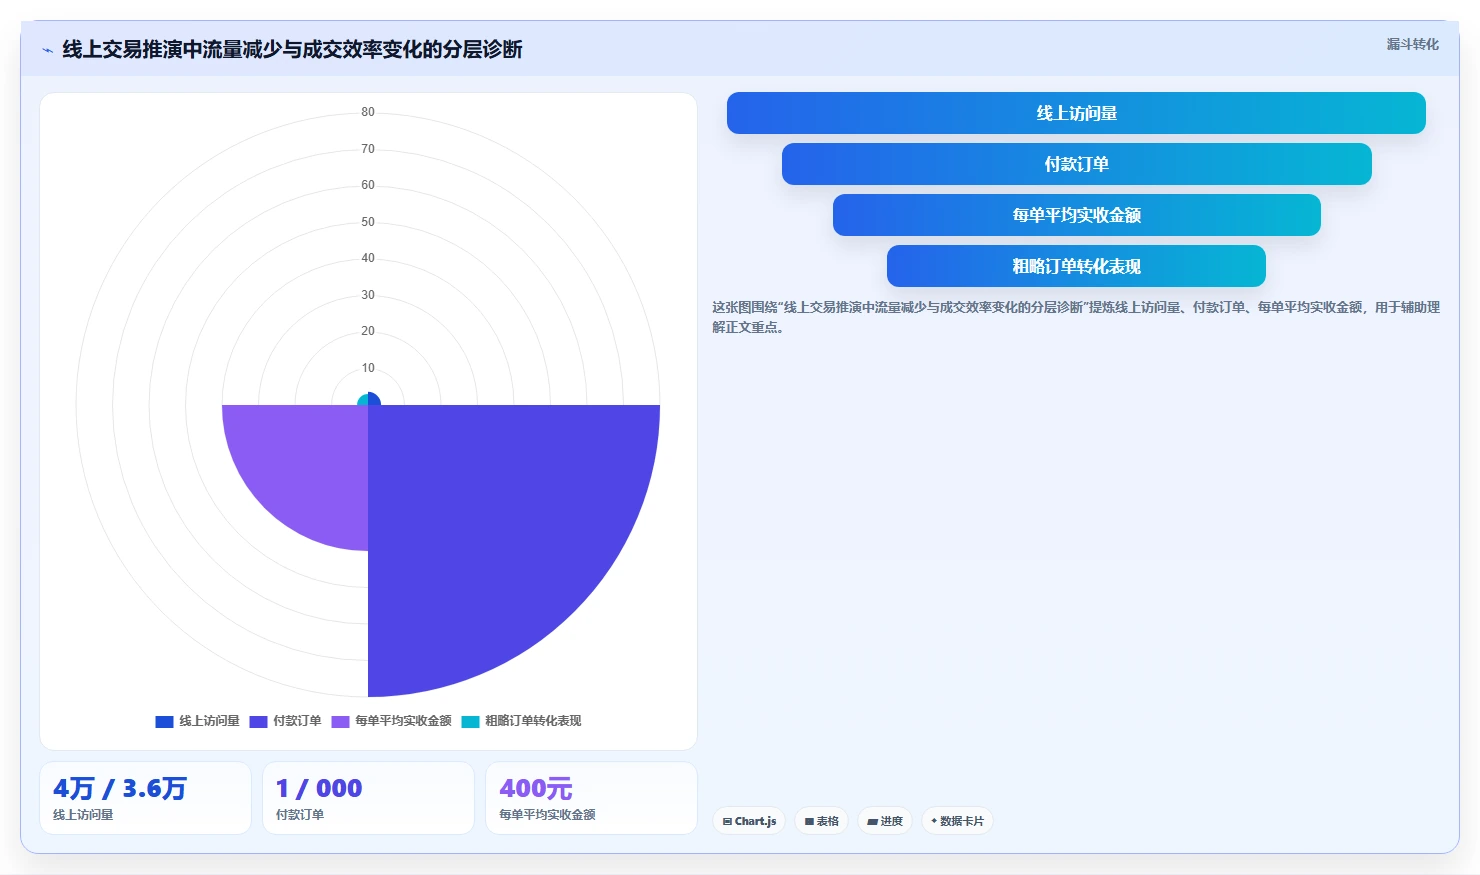Screen dimensions: 1480x875
Task: Select the 线上访问量 funnel bar
Action: 1076,113
